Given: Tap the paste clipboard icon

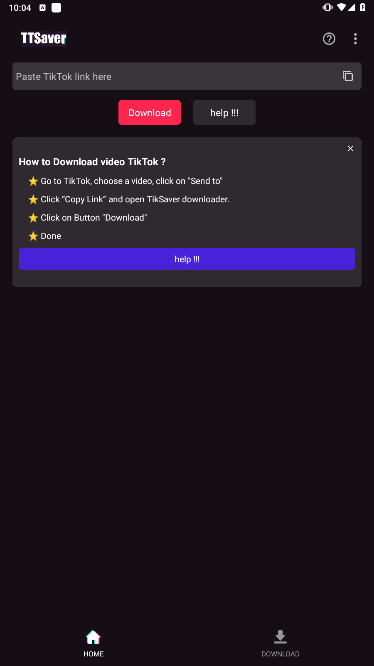Looking at the screenshot, I should 348,76.
